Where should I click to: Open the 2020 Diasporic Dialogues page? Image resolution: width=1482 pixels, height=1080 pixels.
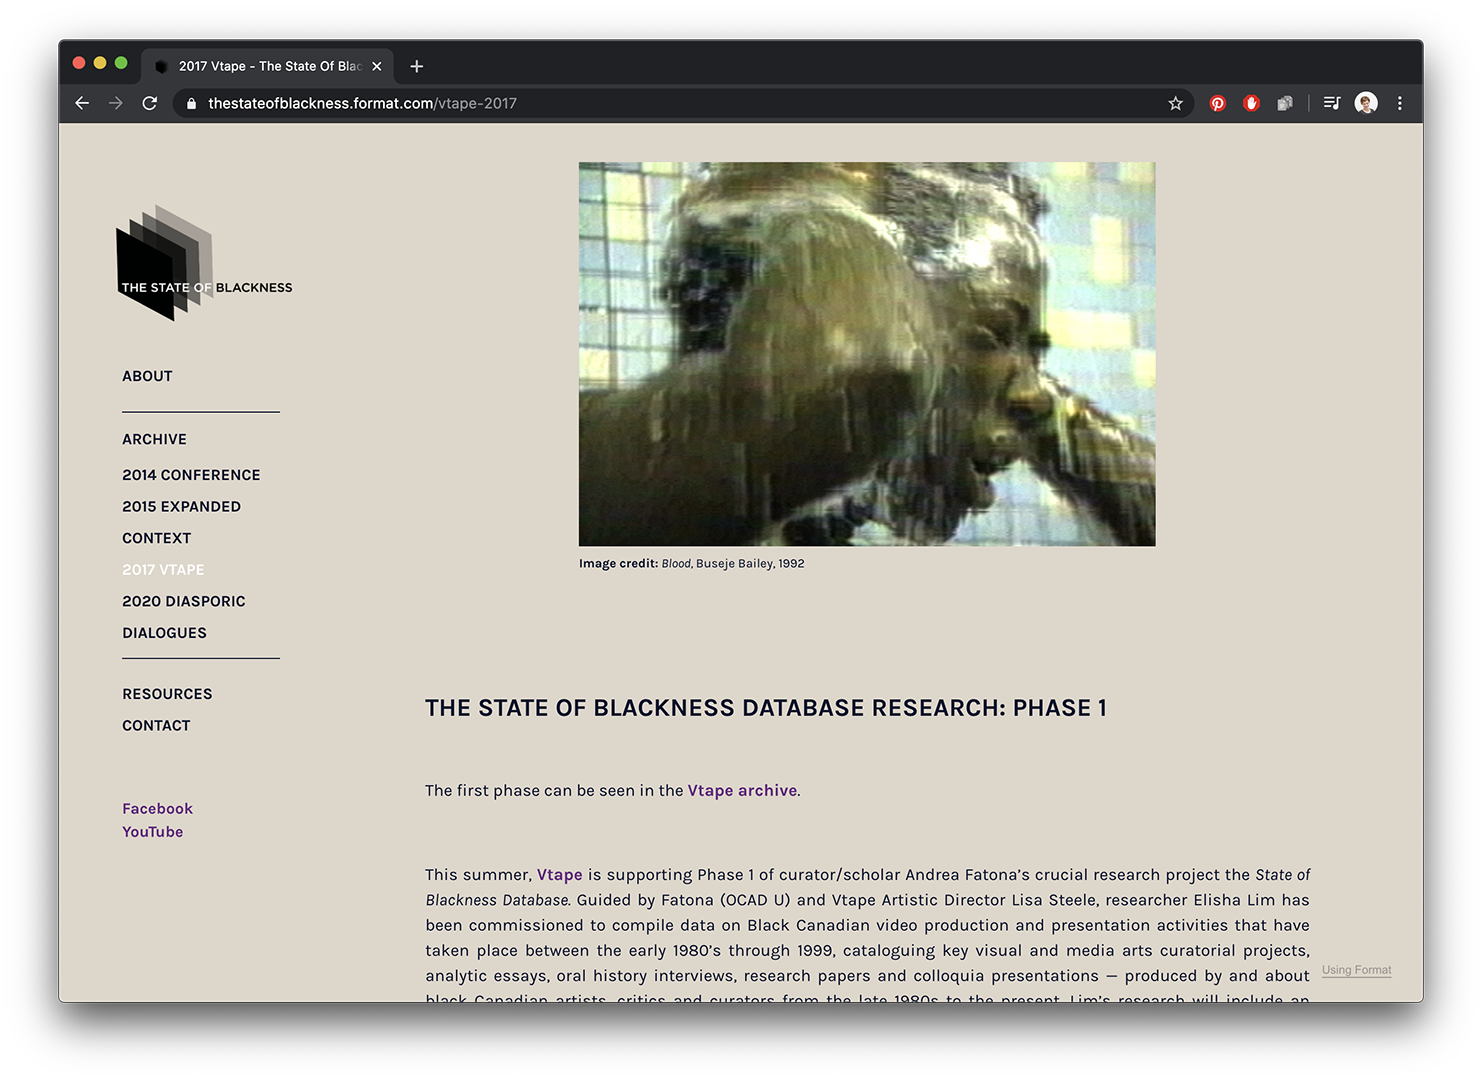pyautogui.click(x=183, y=601)
